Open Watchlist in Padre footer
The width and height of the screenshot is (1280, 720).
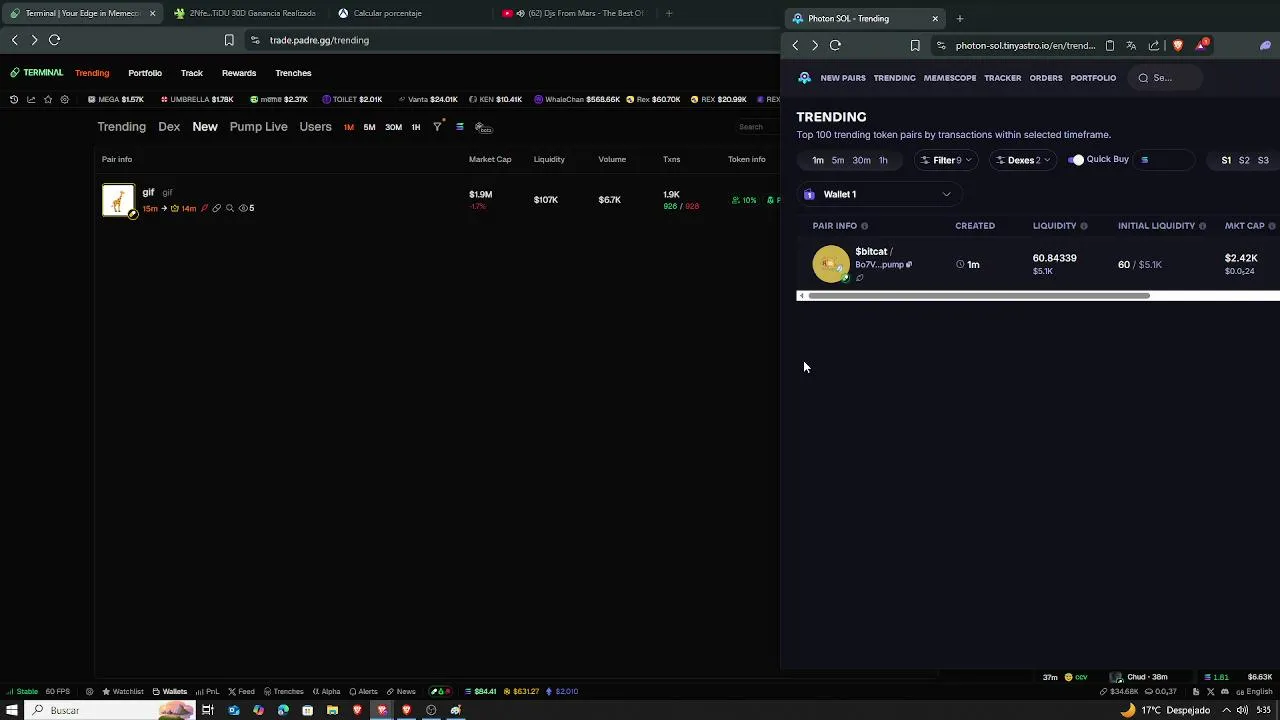coord(123,691)
